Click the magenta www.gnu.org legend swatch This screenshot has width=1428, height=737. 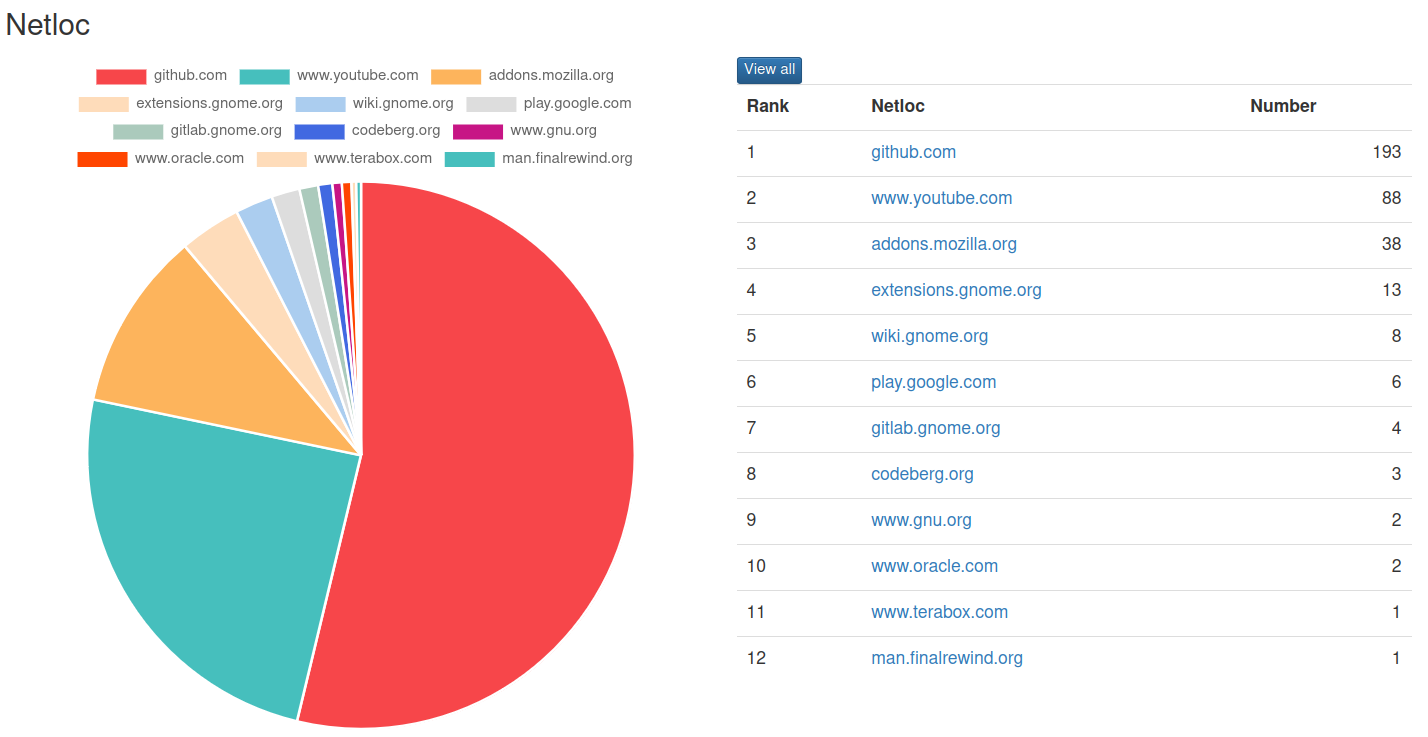[477, 131]
